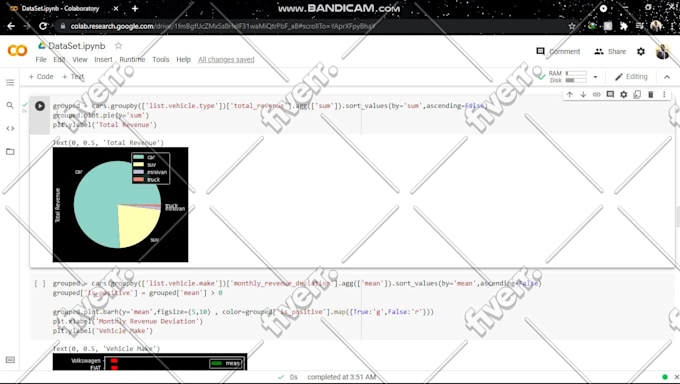Open the File menu
The image size is (680, 384).
(x=41, y=59)
